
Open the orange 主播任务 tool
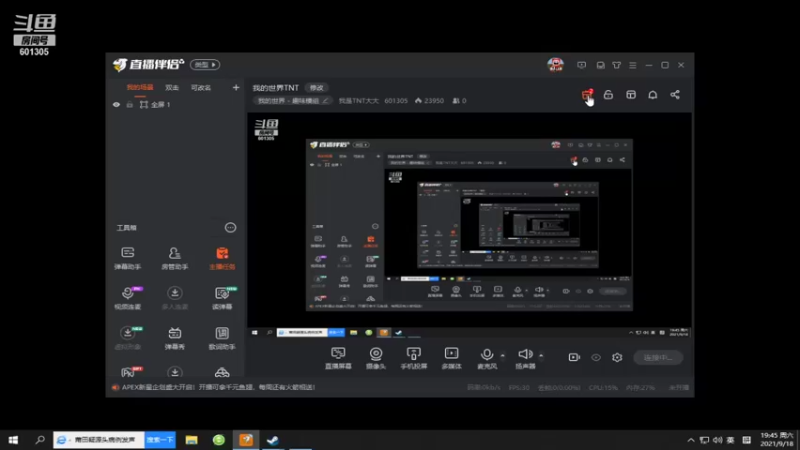222,258
